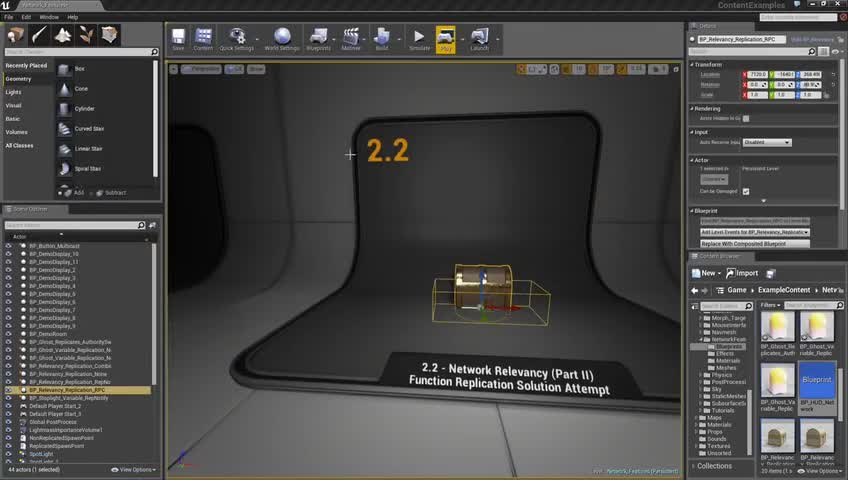This screenshot has width=848, height=480.
Task: Select the Curved Stair brush
Action: (104, 129)
